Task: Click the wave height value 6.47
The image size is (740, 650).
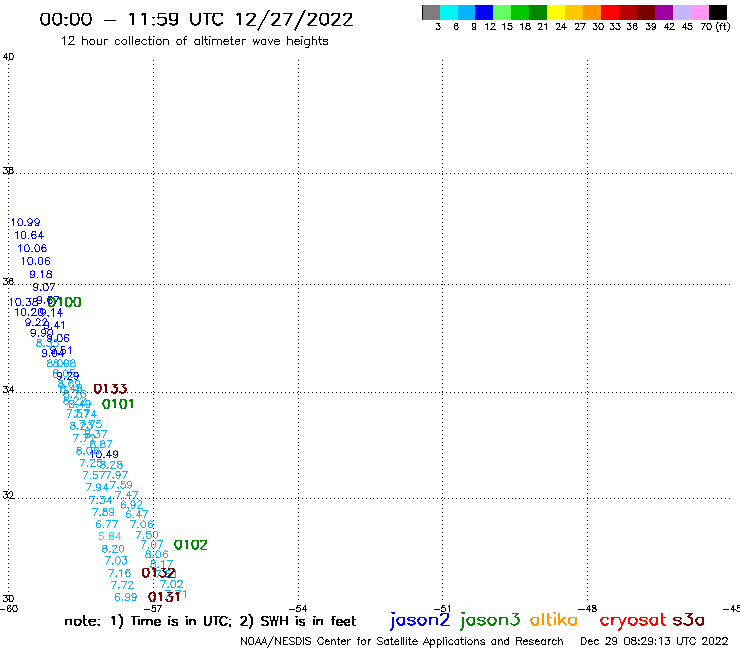Action: pos(137,514)
